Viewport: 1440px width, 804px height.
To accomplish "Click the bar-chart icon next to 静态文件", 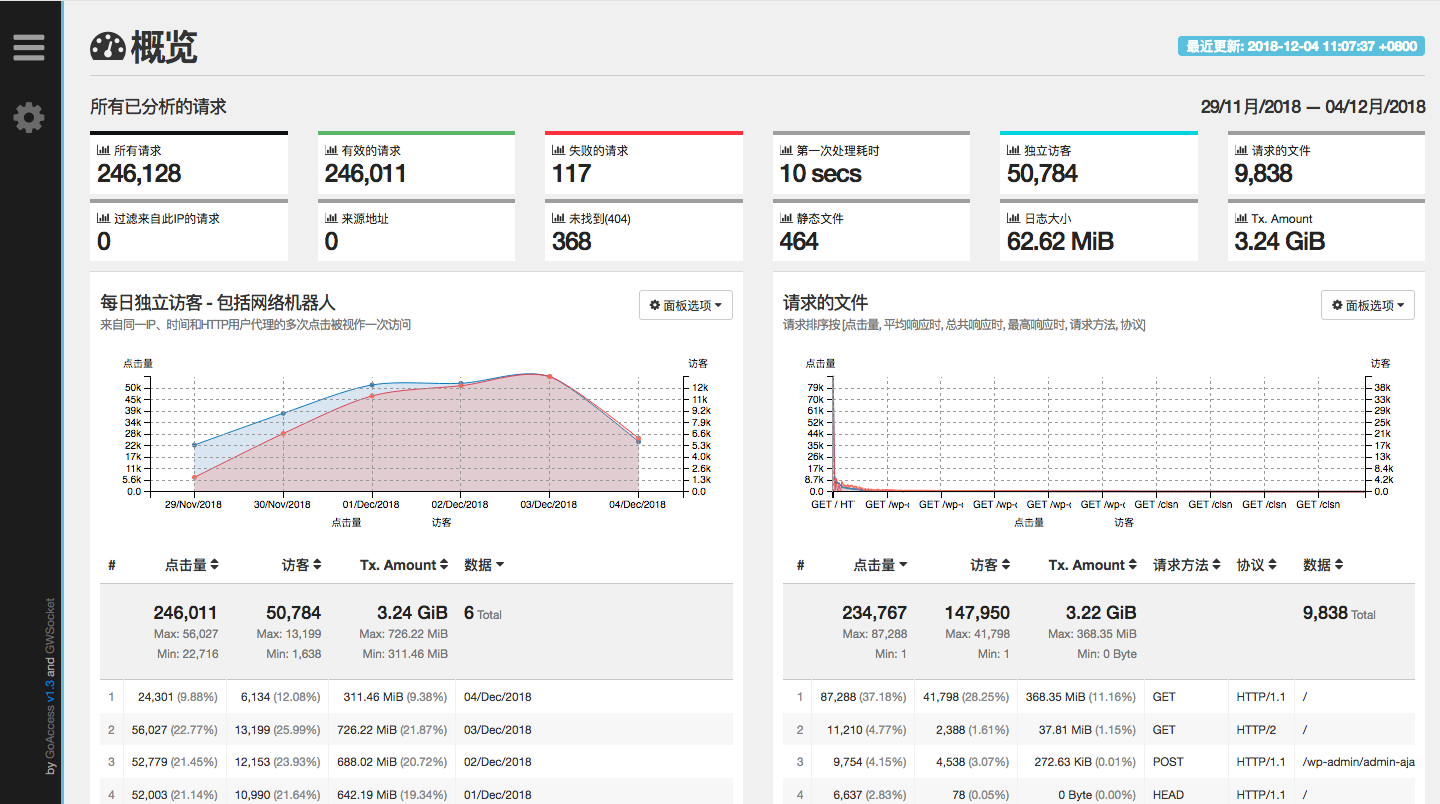I will [786, 218].
